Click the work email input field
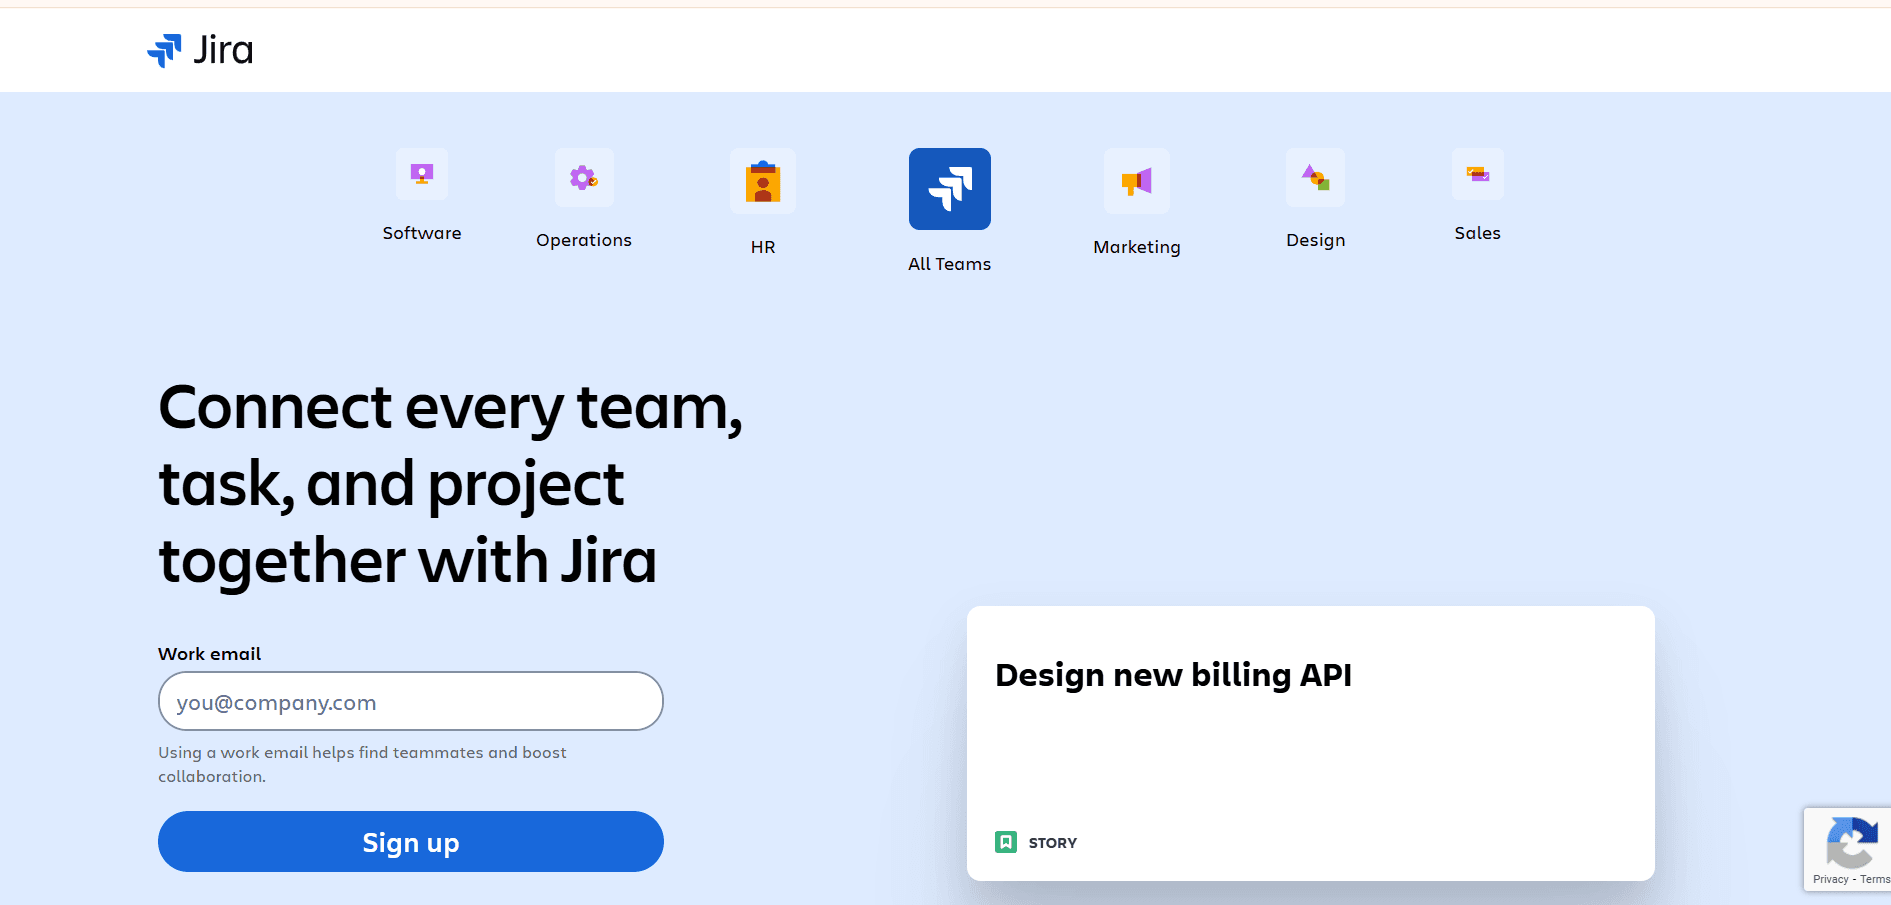 click(x=410, y=701)
